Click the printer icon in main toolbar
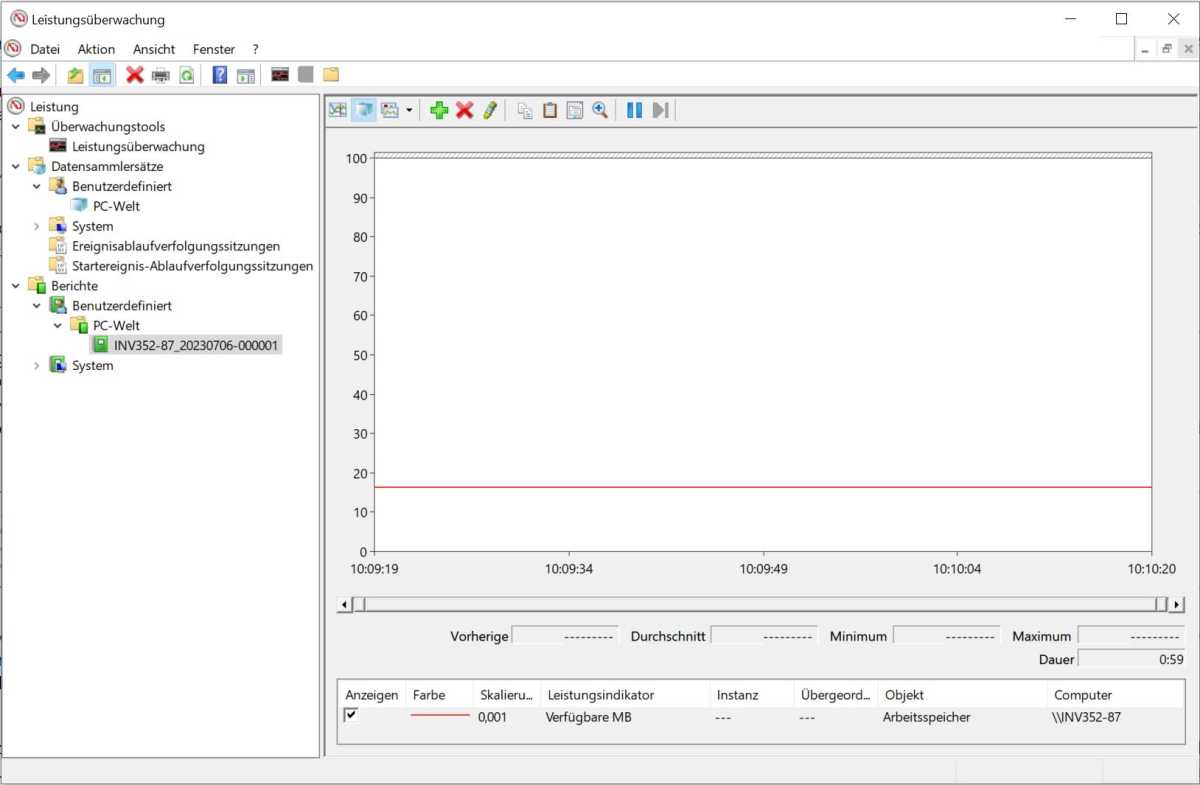The width and height of the screenshot is (1200, 785). [x=161, y=75]
